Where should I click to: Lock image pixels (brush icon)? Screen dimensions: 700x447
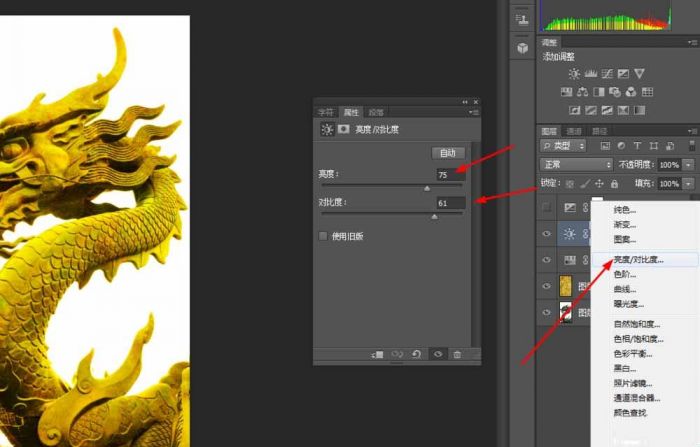(x=585, y=184)
